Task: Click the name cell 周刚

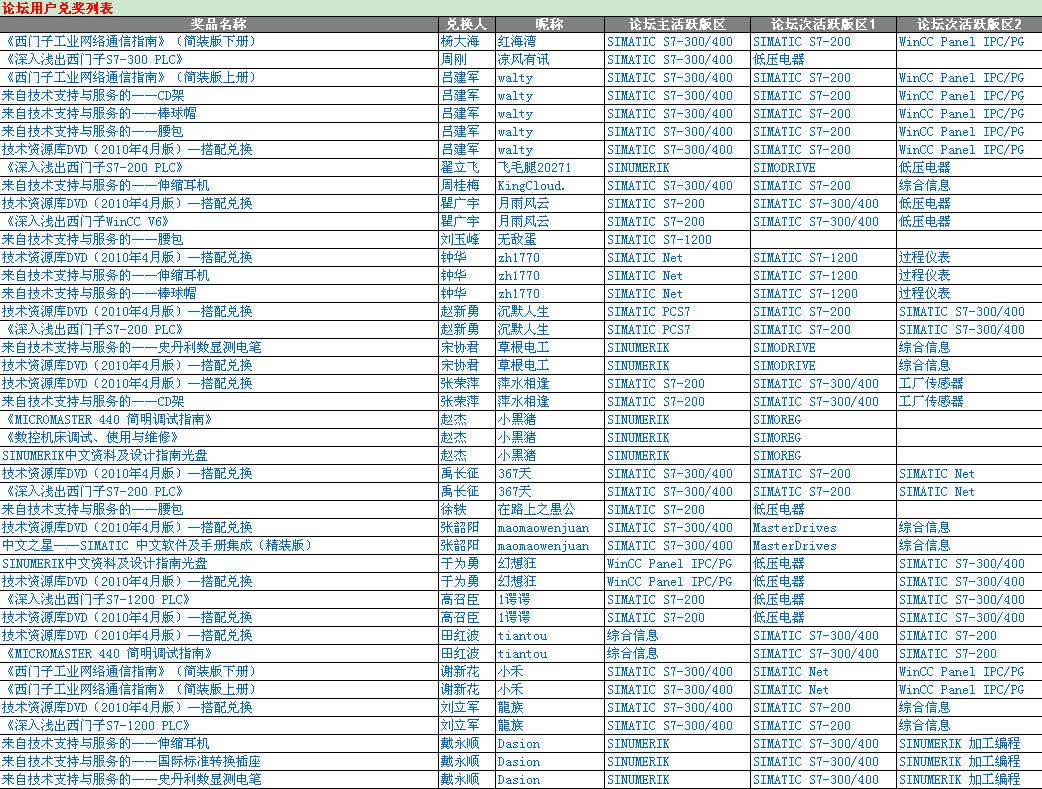Action: pyautogui.click(x=453, y=59)
